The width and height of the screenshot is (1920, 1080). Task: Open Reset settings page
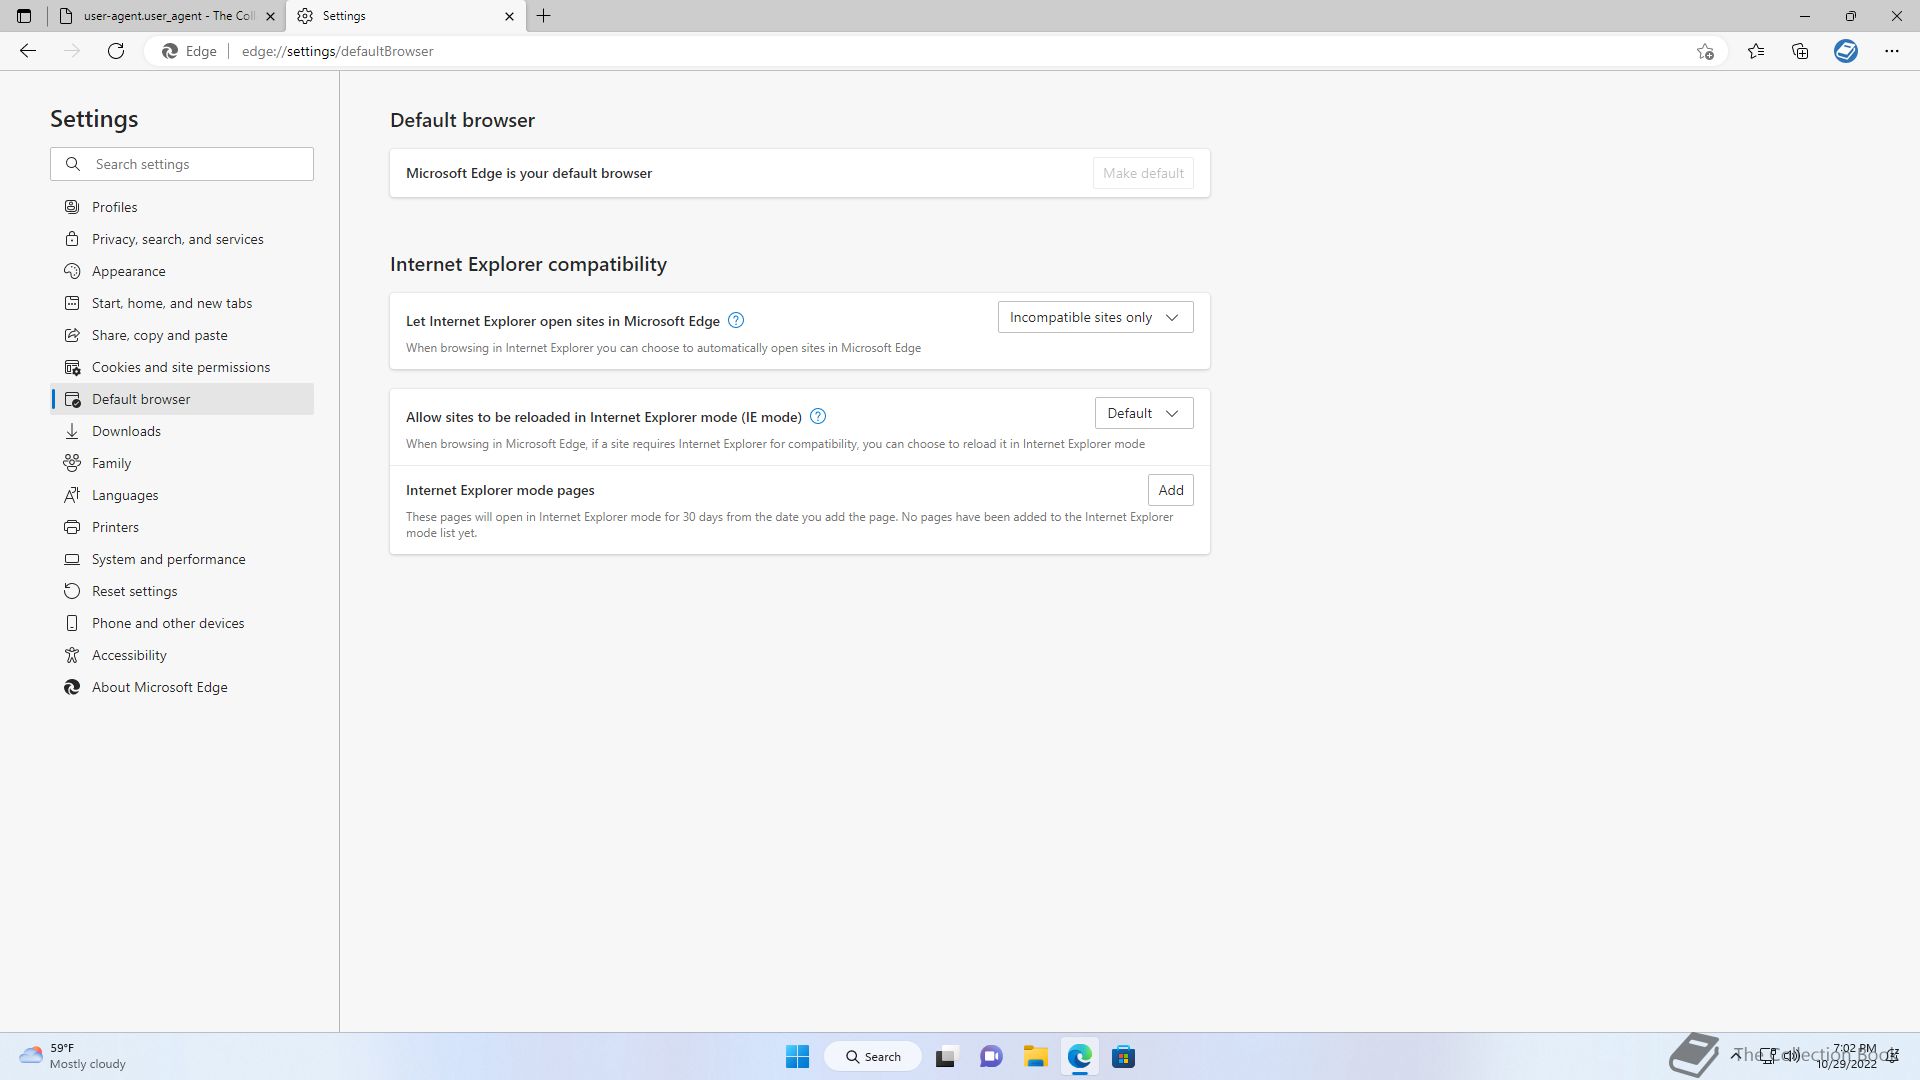(x=182, y=591)
